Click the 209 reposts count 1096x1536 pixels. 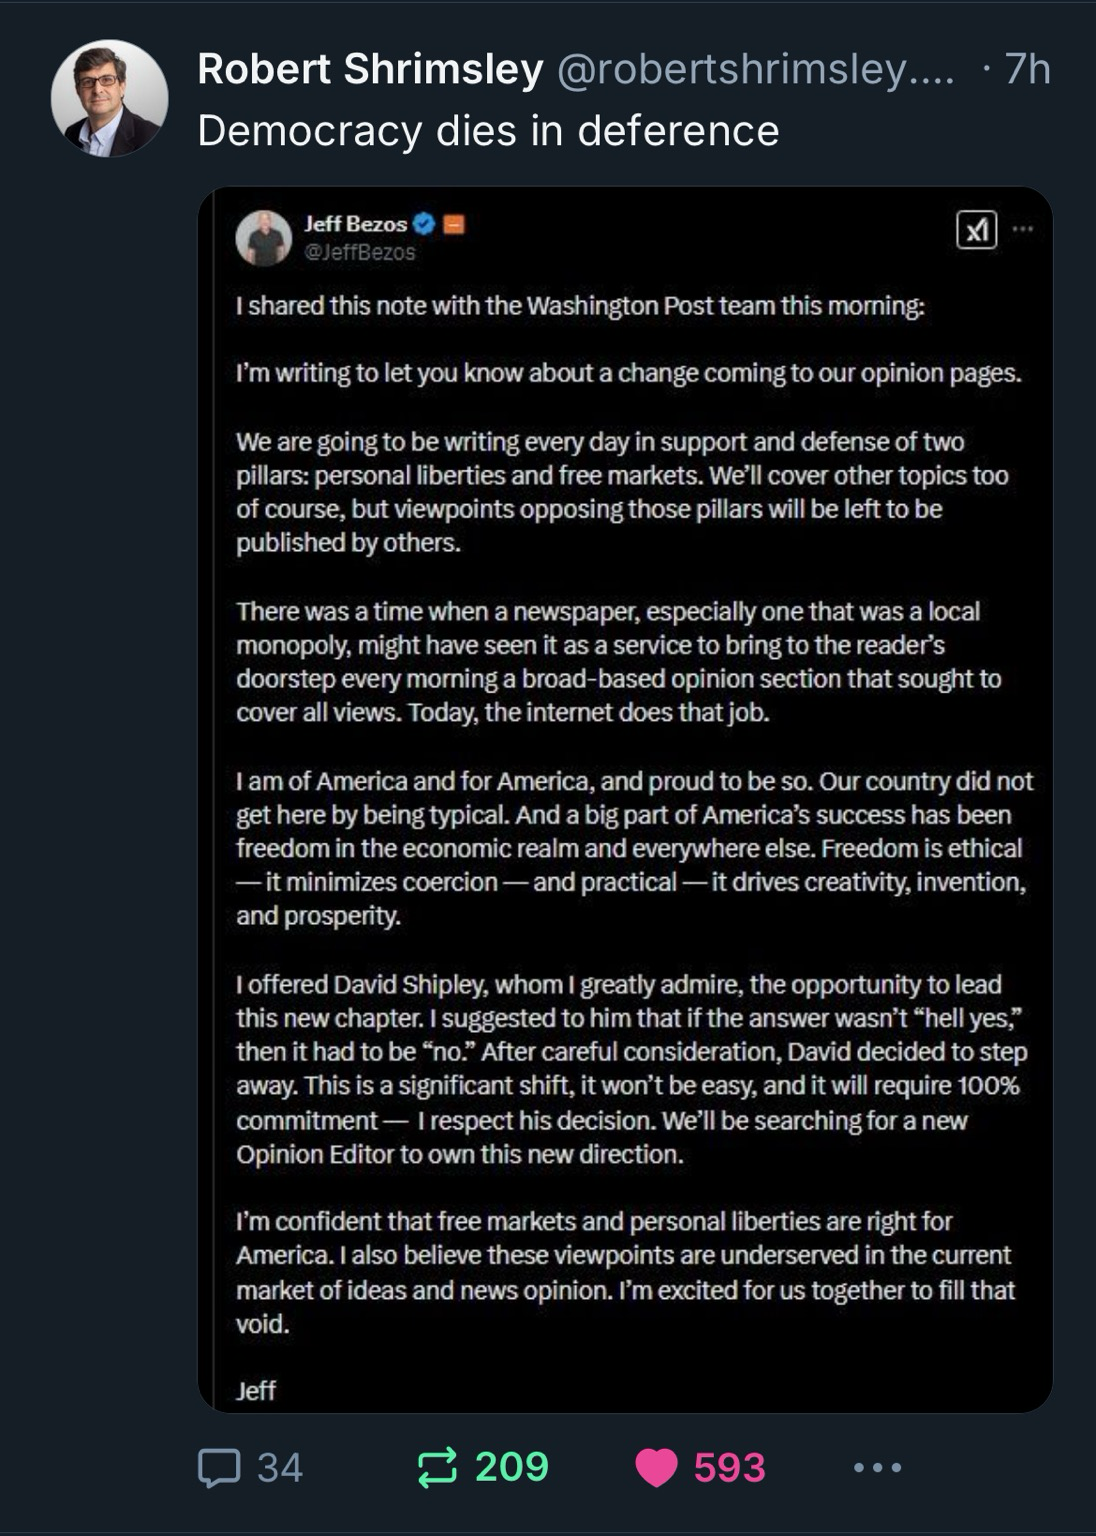click(x=512, y=1468)
